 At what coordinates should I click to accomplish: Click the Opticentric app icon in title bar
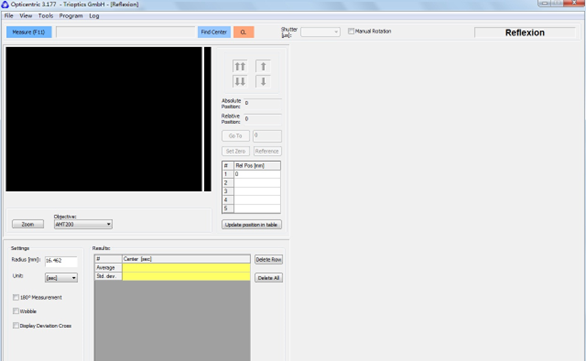pyautogui.click(x=5, y=4)
